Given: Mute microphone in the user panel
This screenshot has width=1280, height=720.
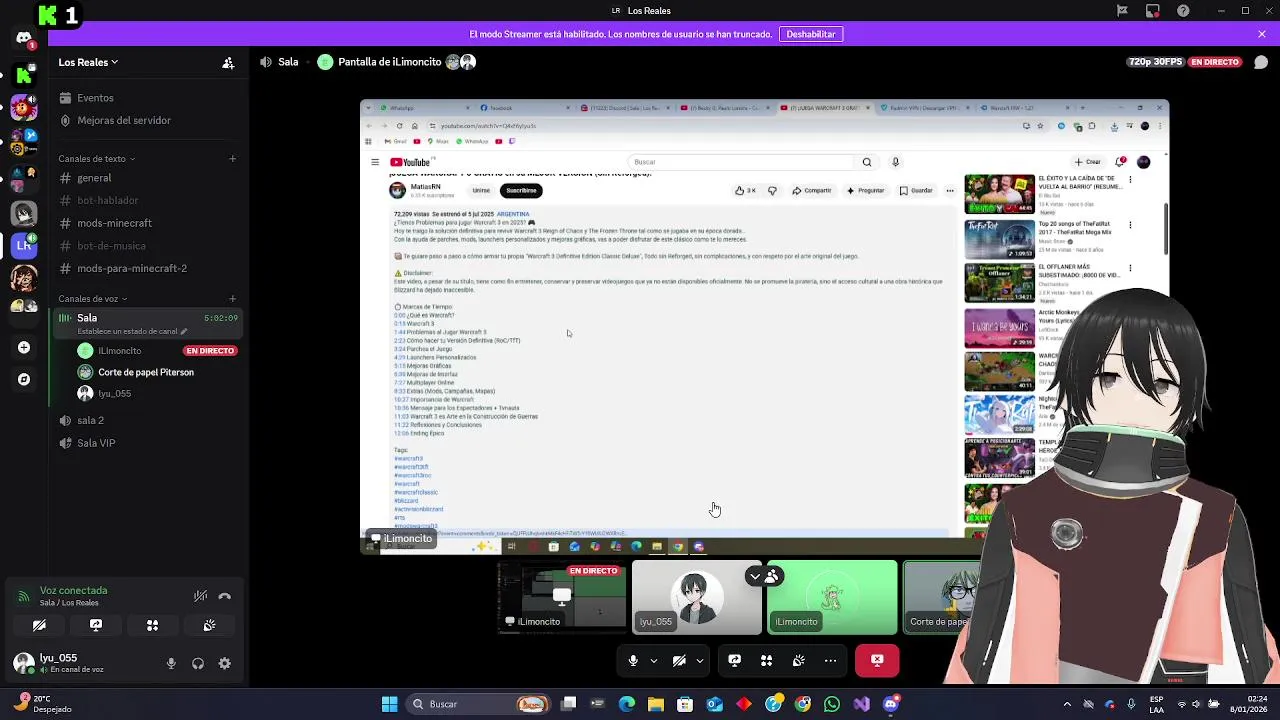Looking at the screenshot, I should [171, 663].
